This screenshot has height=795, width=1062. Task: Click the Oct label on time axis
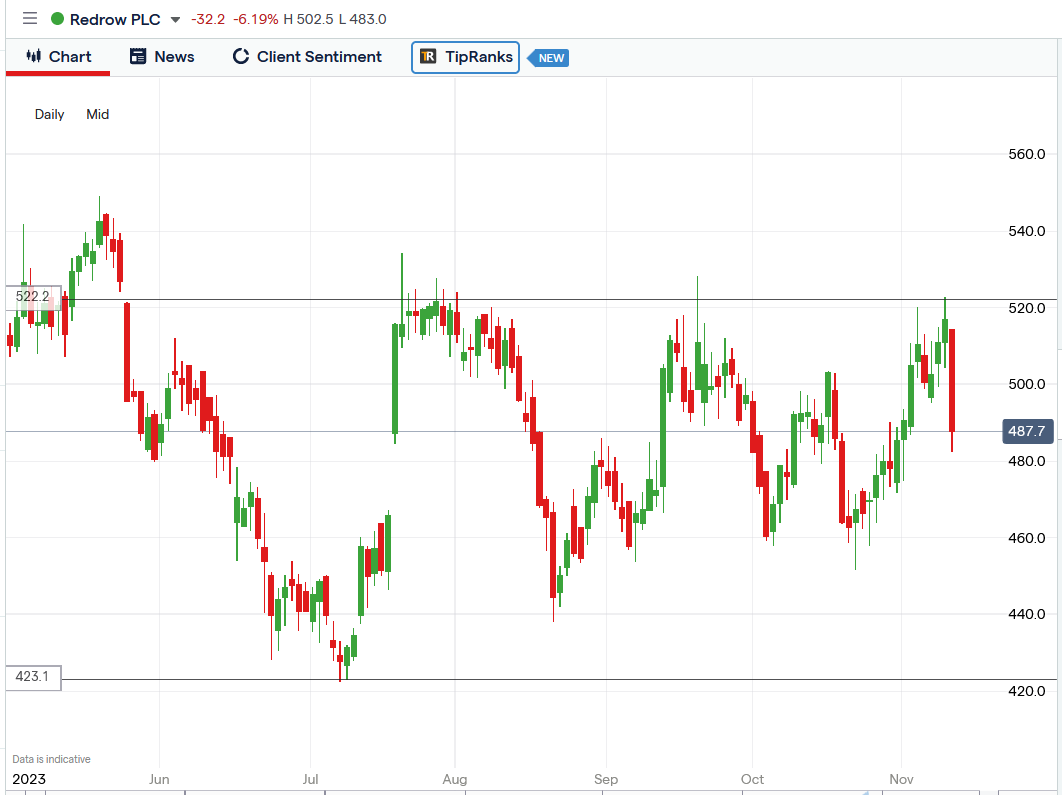(x=752, y=779)
